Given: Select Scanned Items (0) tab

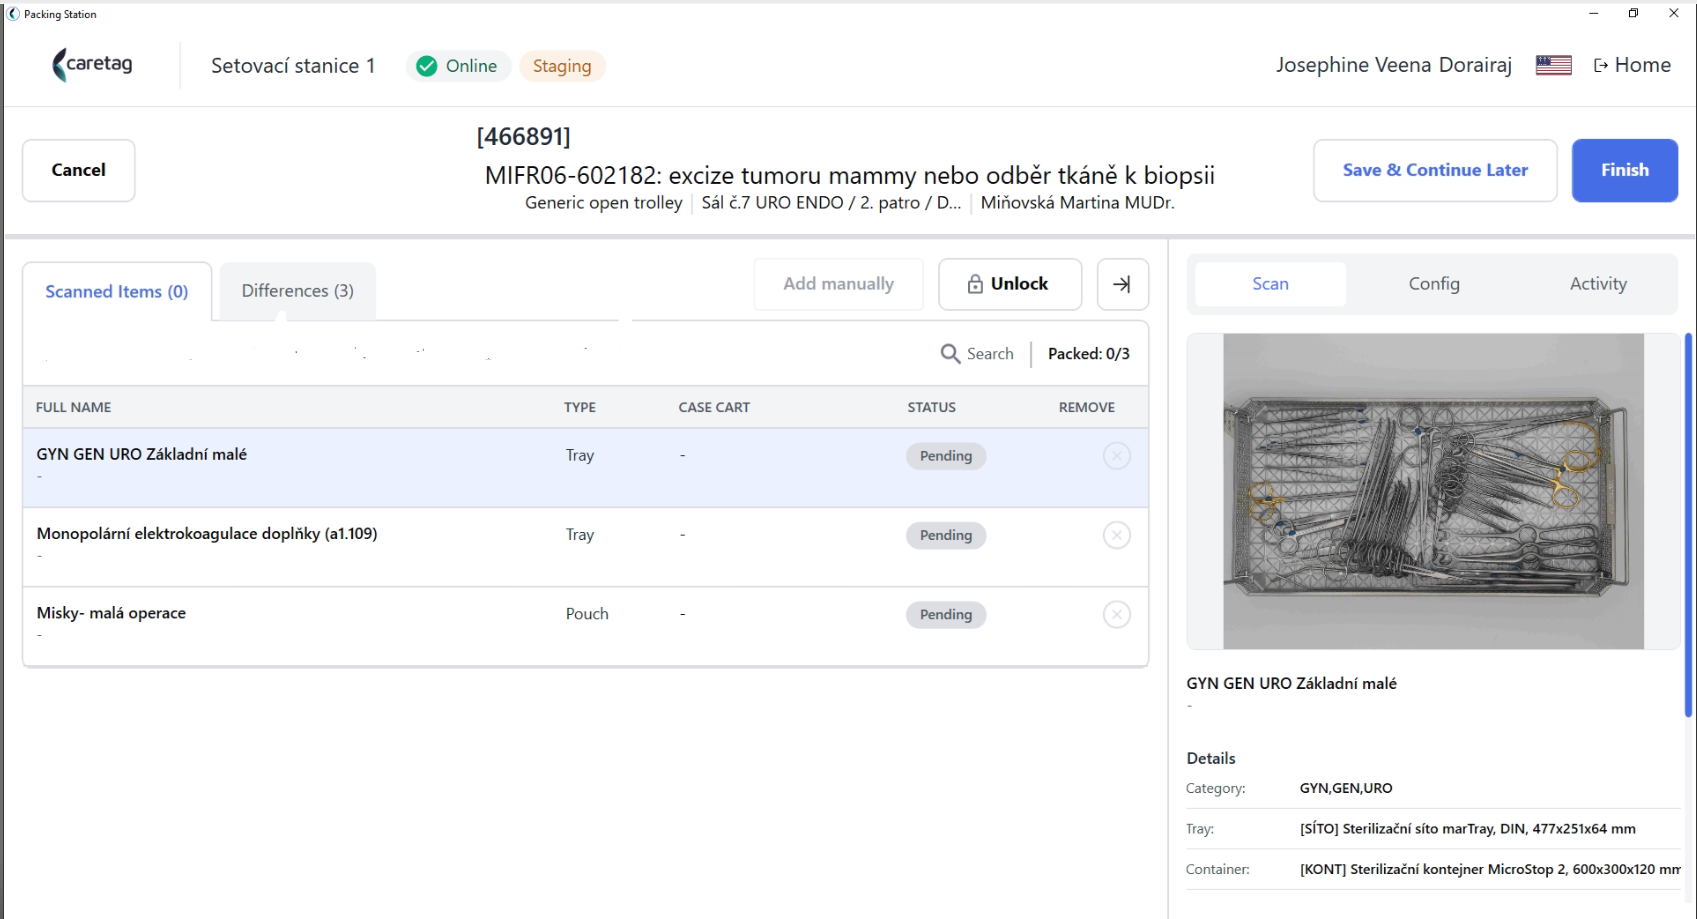Looking at the screenshot, I should [117, 292].
